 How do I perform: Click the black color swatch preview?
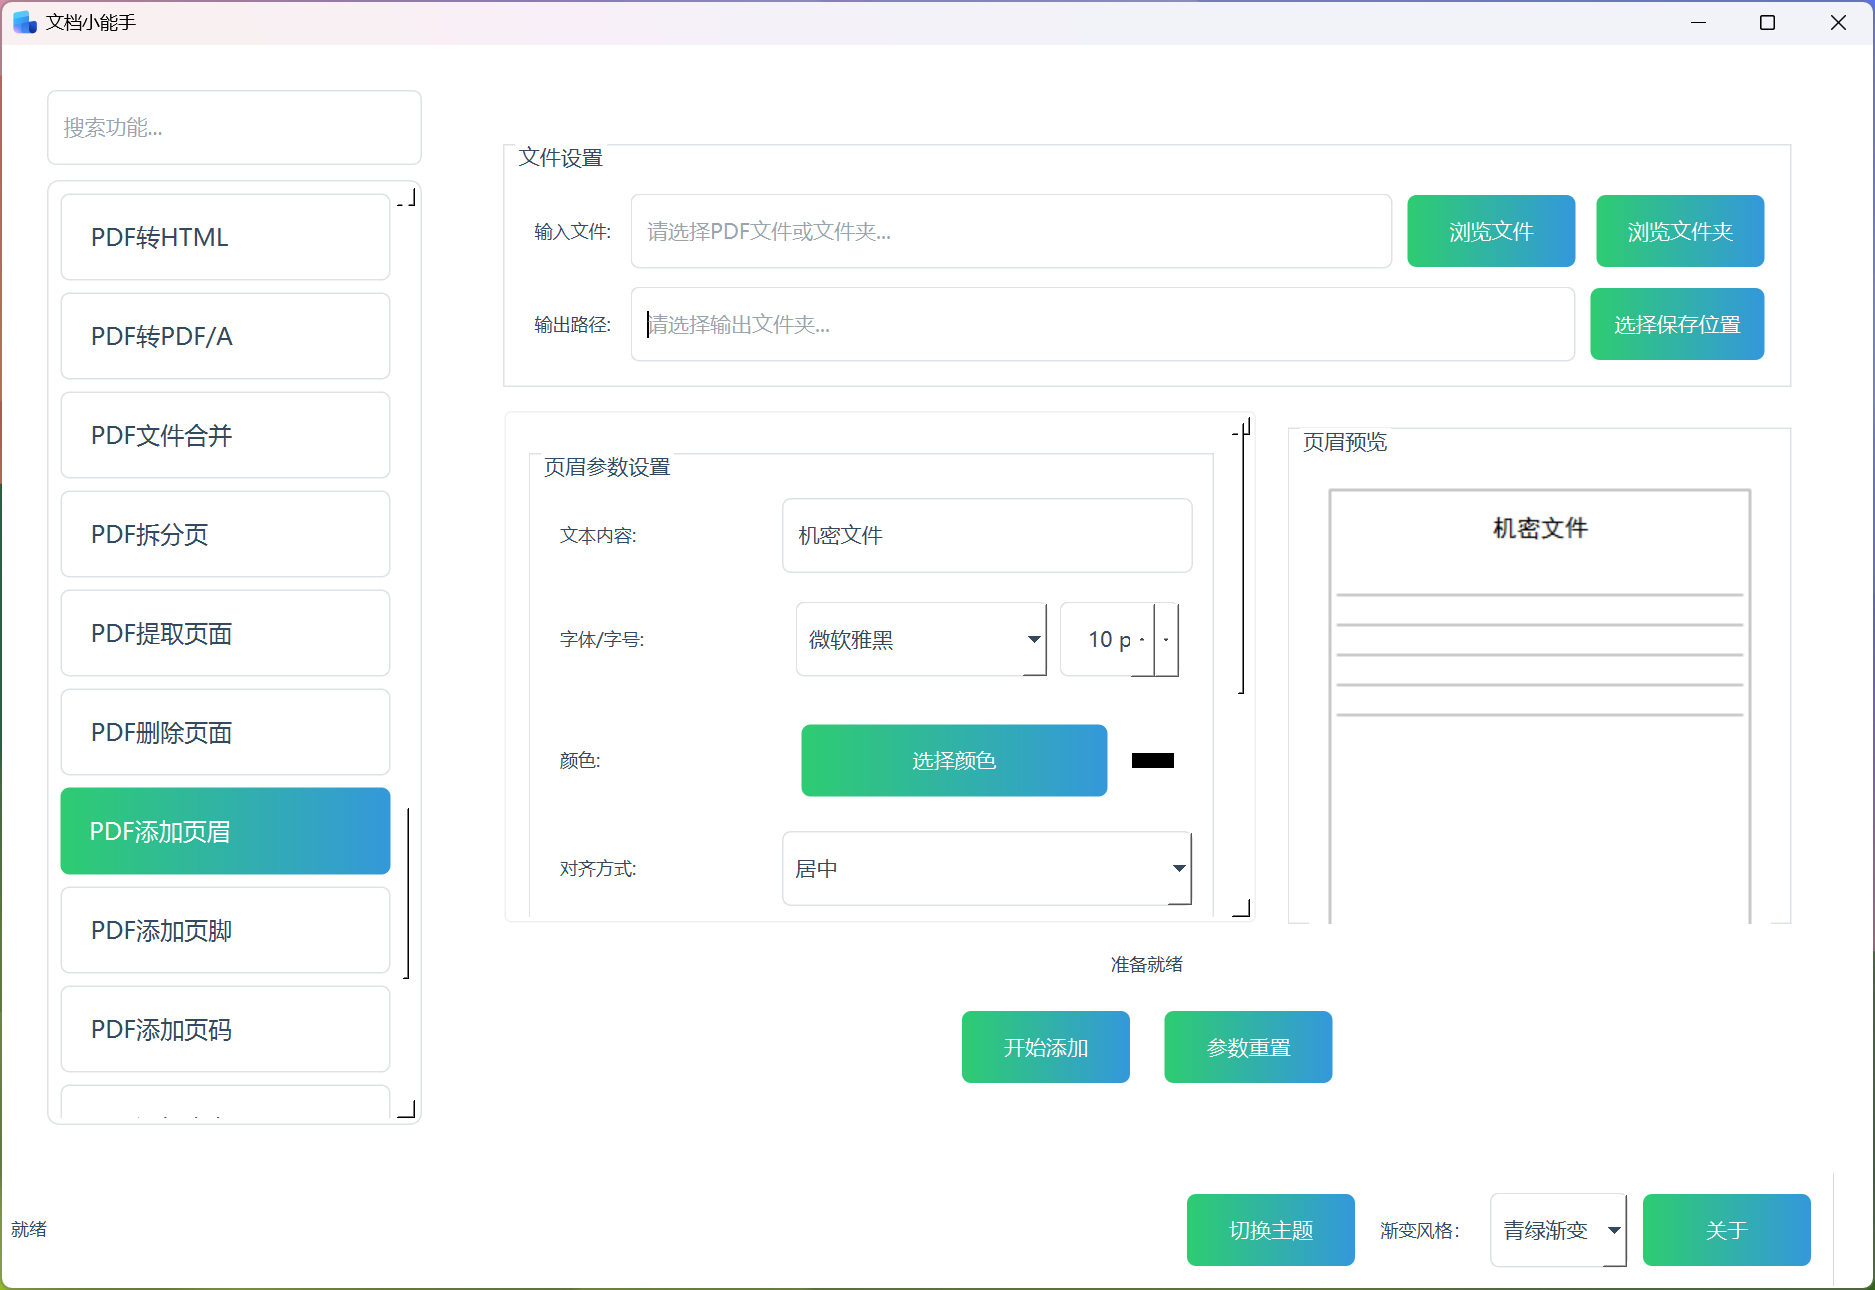[1152, 761]
